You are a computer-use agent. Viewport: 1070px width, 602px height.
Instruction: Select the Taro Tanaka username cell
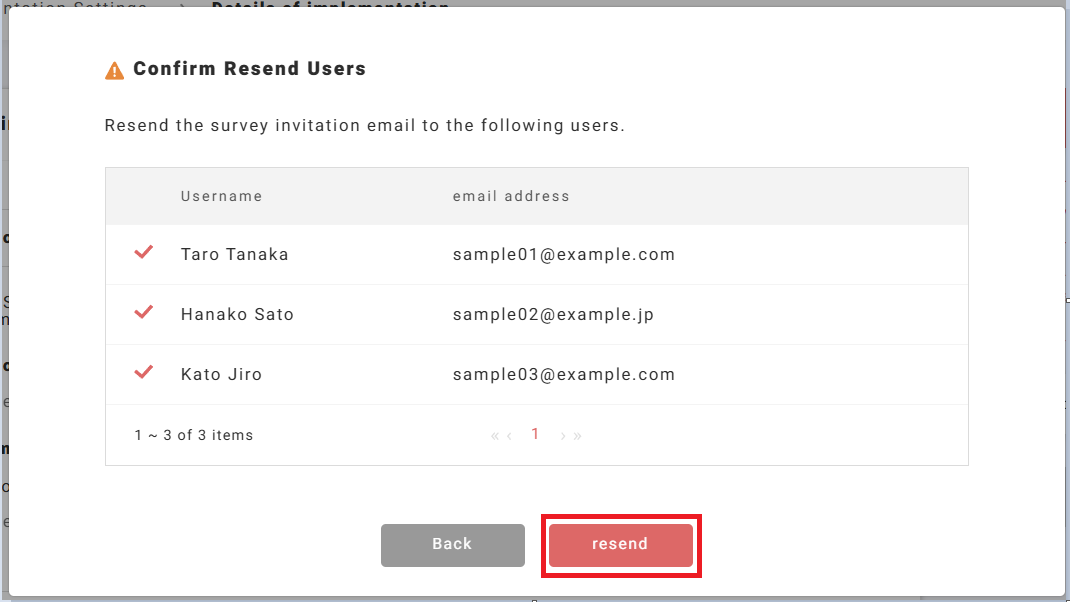pos(235,255)
